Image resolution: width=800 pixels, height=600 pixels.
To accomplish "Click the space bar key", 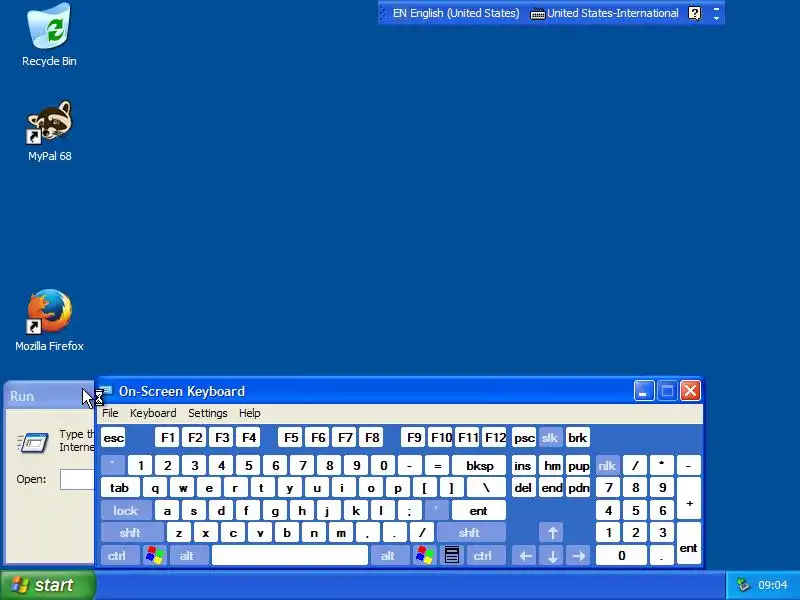I will click(290, 555).
